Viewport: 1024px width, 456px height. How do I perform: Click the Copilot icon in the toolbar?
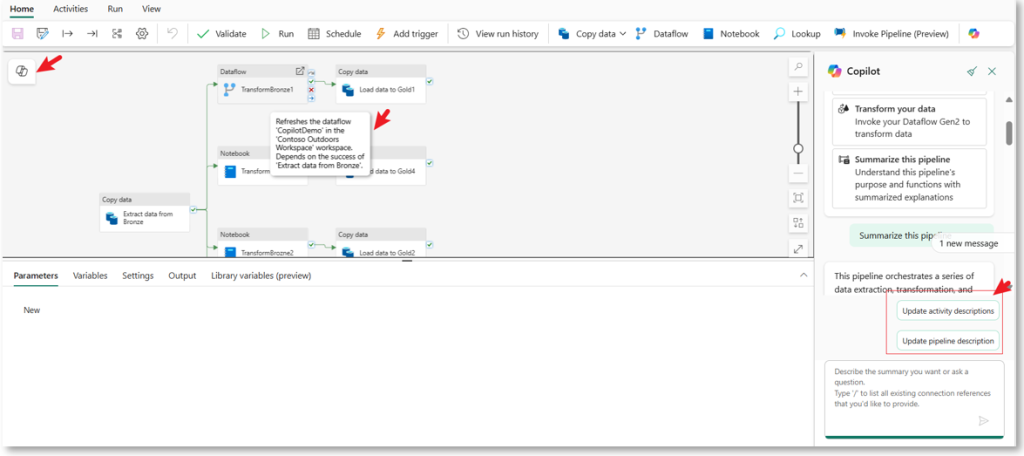pyautogui.click(x=974, y=33)
